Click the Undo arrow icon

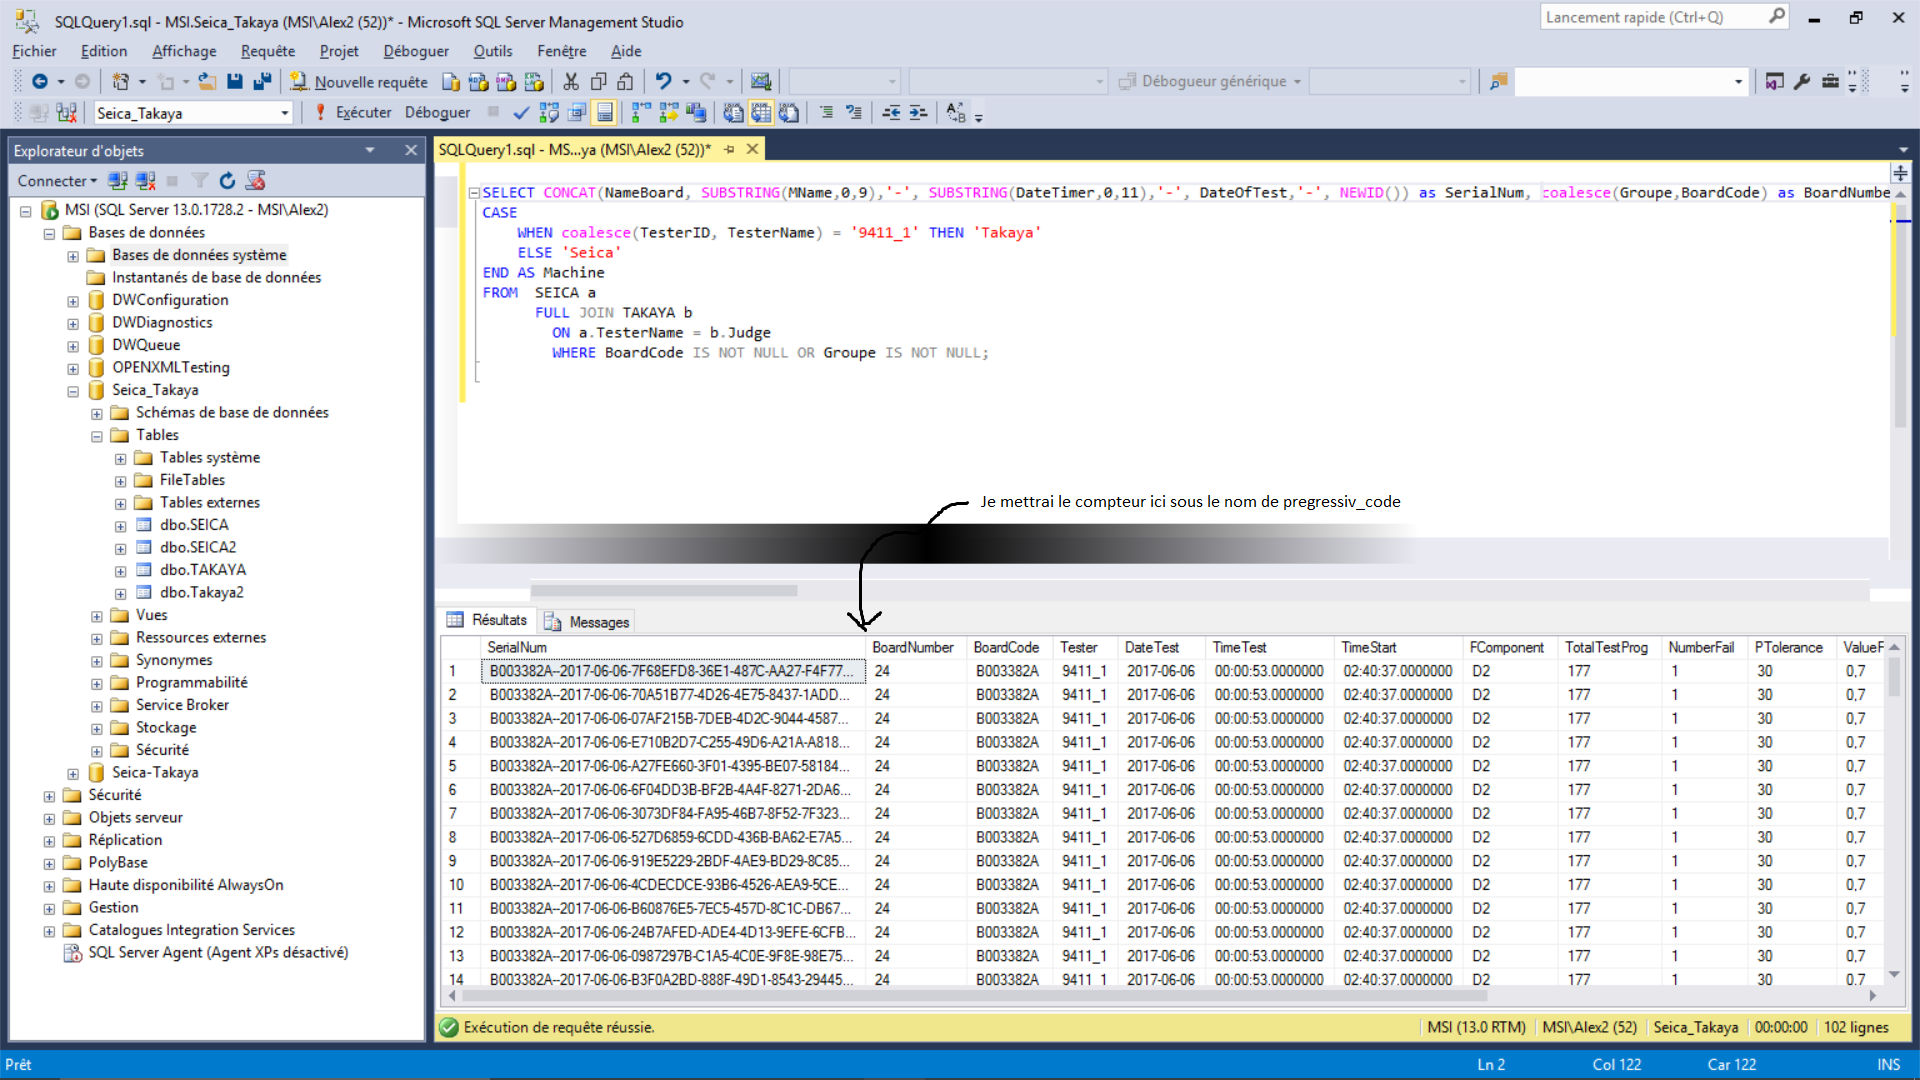663,82
